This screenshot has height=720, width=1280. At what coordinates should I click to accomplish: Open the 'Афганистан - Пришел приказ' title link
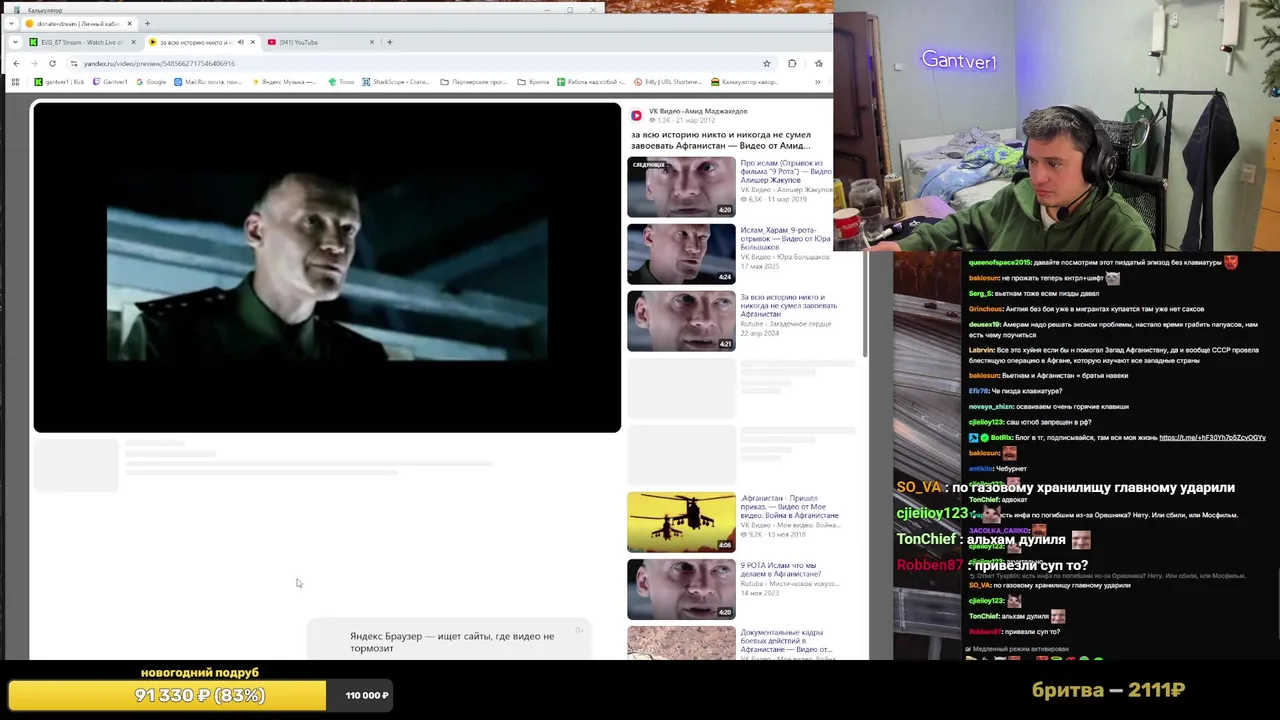pos(790,507)
